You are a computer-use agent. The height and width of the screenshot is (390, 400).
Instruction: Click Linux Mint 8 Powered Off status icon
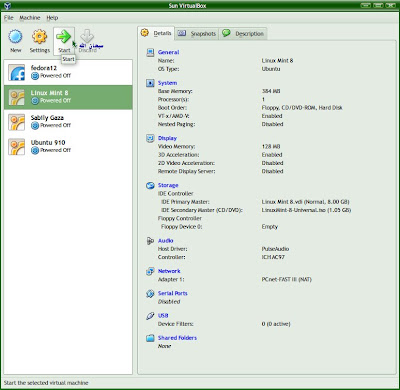[35, 101]
